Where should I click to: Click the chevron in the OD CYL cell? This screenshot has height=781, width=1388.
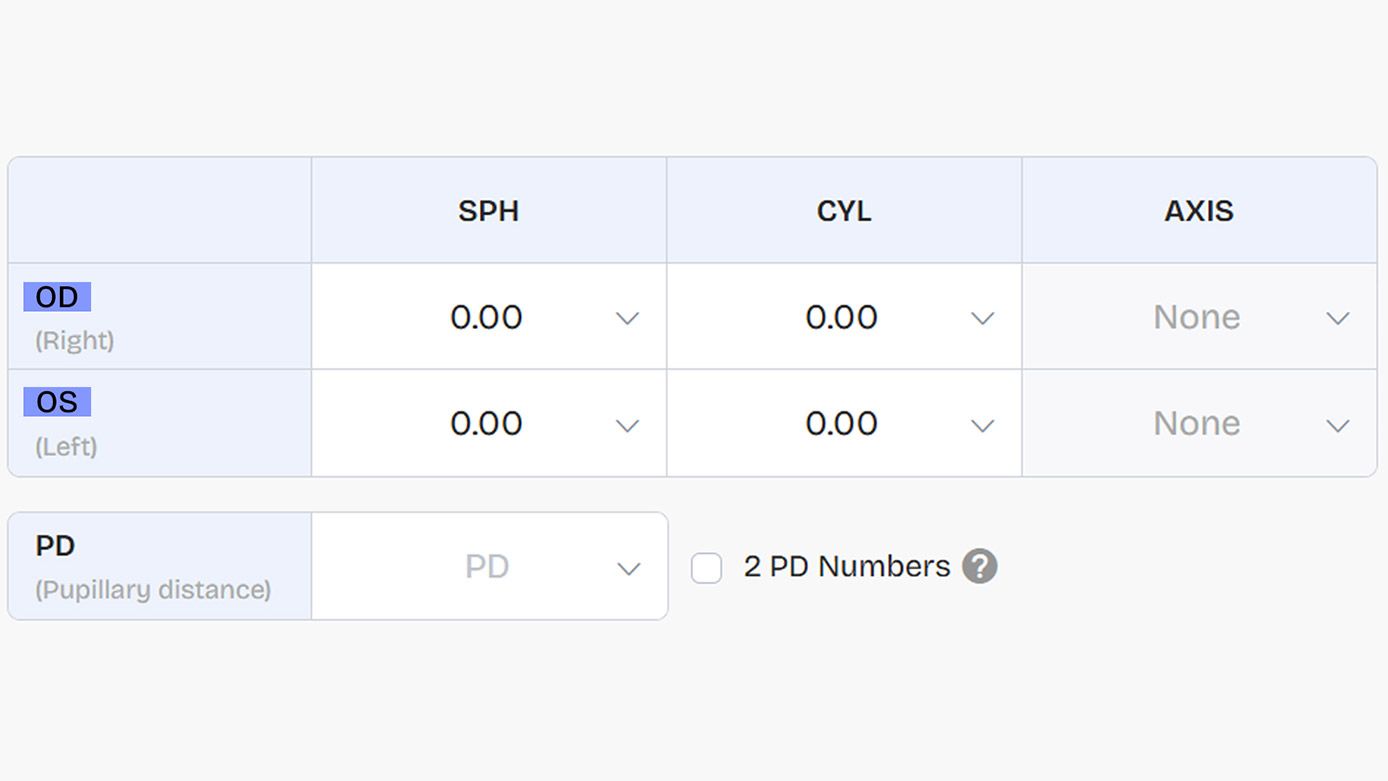point(983,317)
